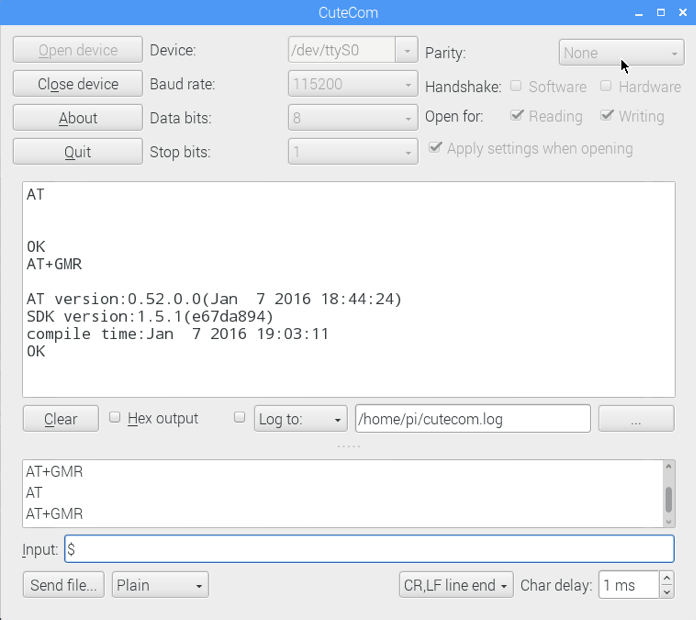Click the Char delay 1 ms field
This screenshot has height=620, width=696.
629,585
